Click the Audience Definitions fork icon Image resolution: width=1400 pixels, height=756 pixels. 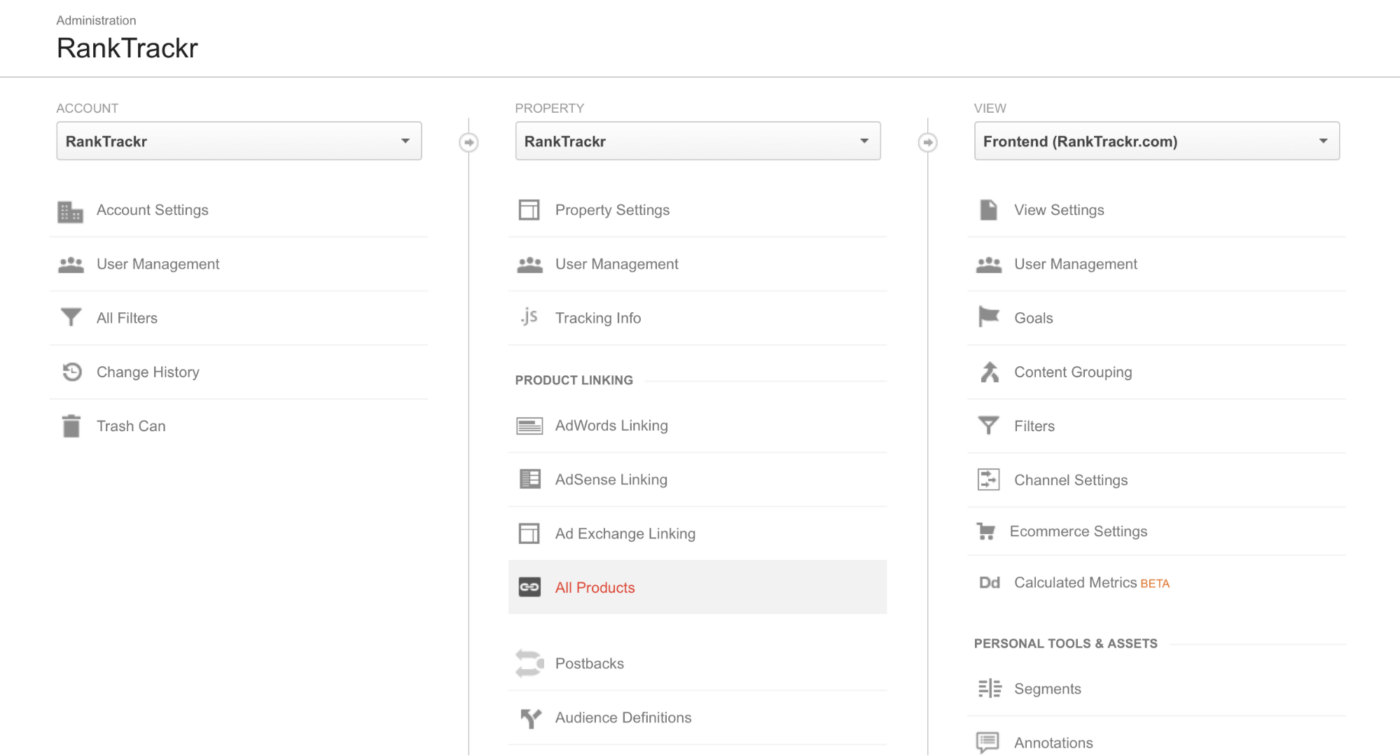tap(530, 717)
